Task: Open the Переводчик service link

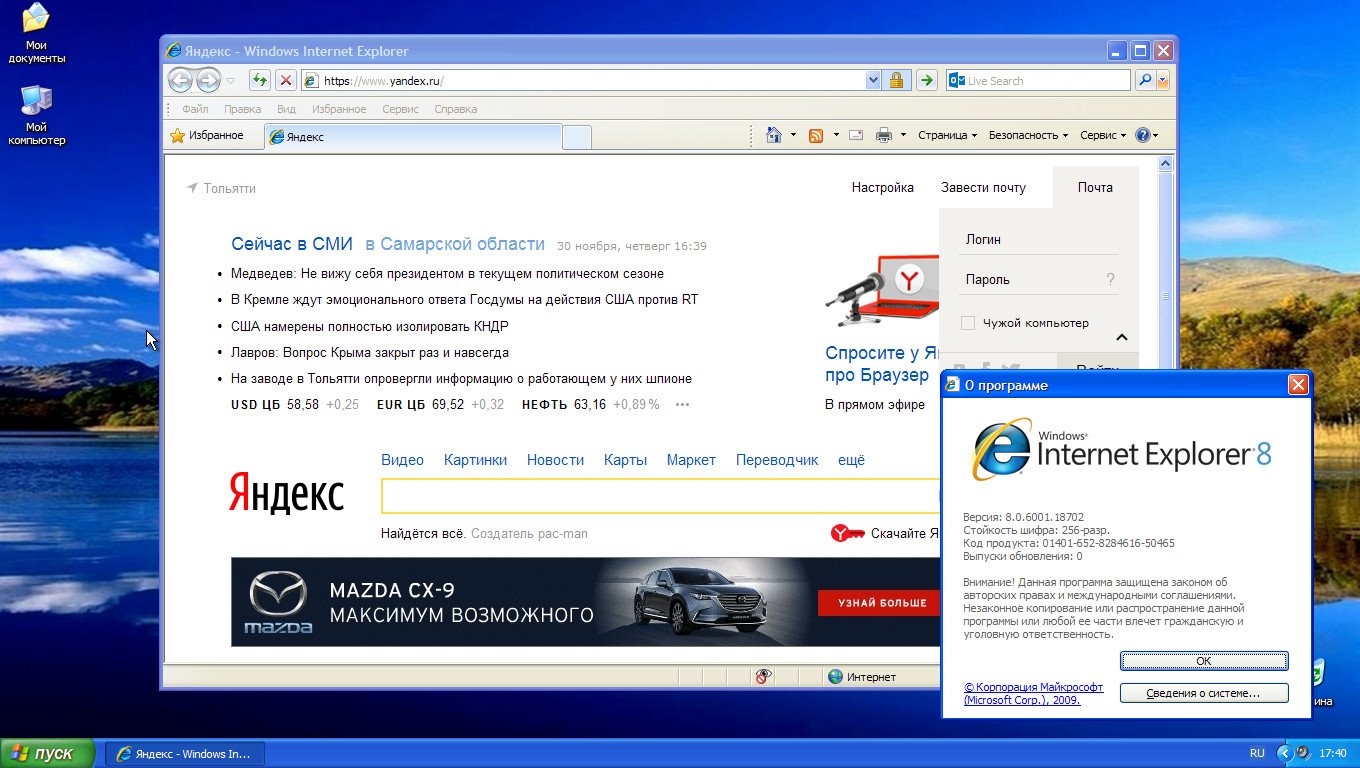Action: (x=777, y=460)
